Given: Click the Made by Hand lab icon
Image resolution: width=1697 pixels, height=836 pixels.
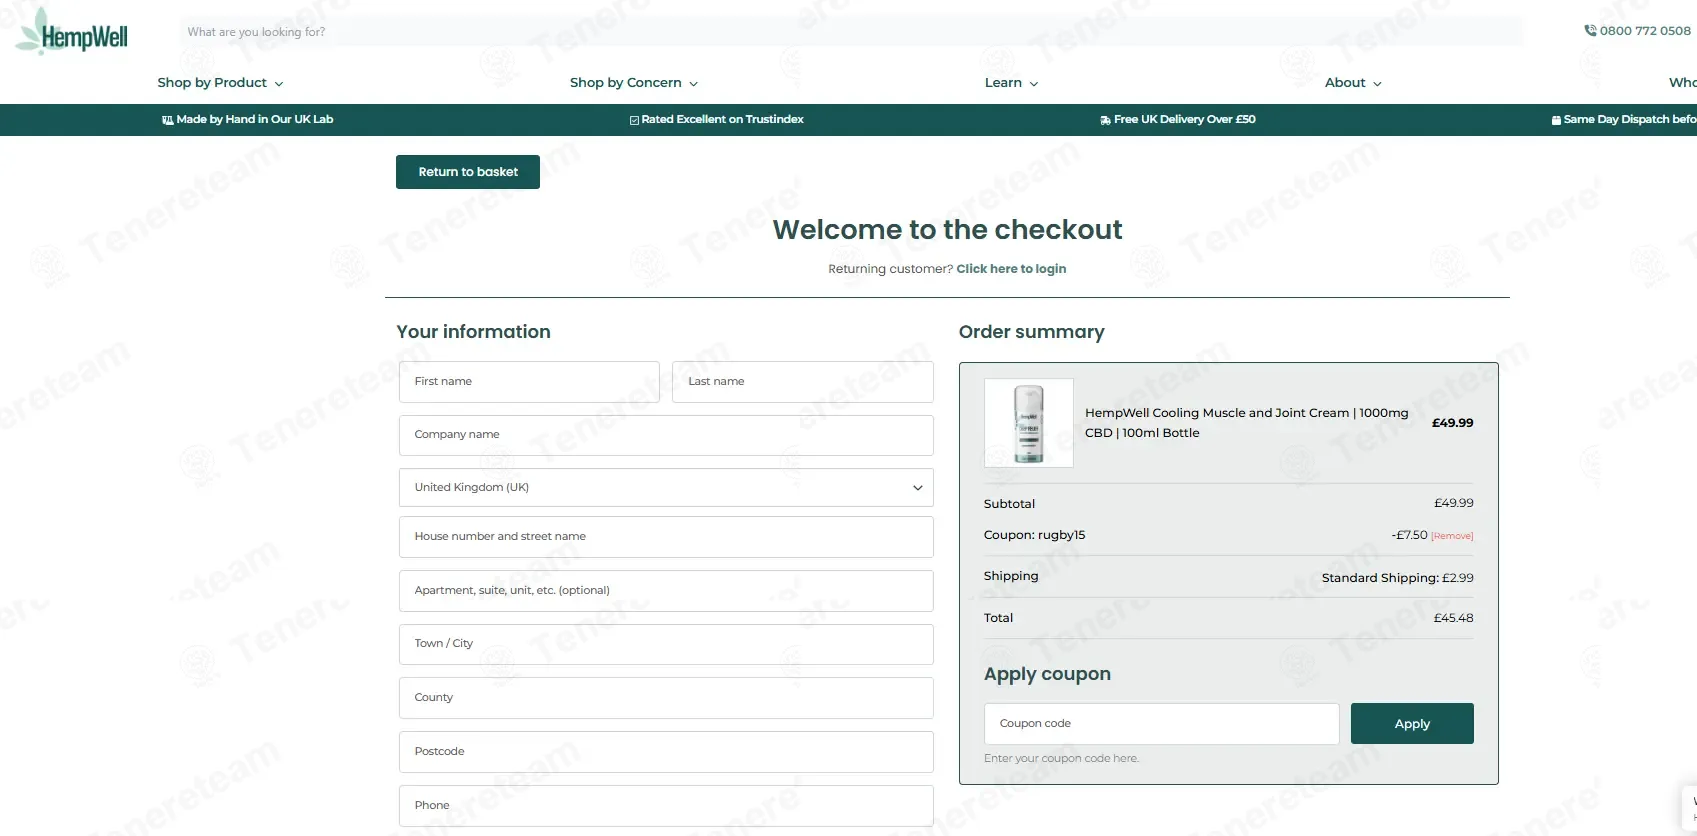Looking at the screenshot, I should (x=168, y=120).
